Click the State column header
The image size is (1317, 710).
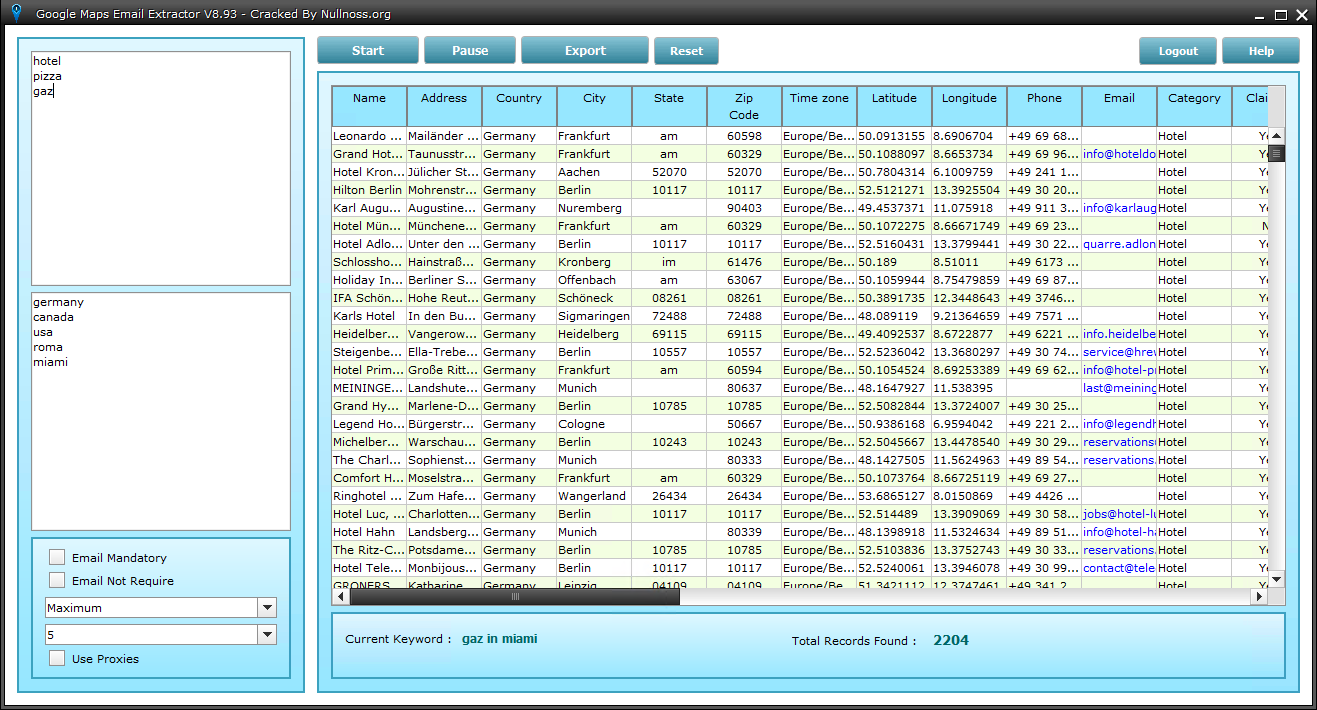click(x=669, y=106)
